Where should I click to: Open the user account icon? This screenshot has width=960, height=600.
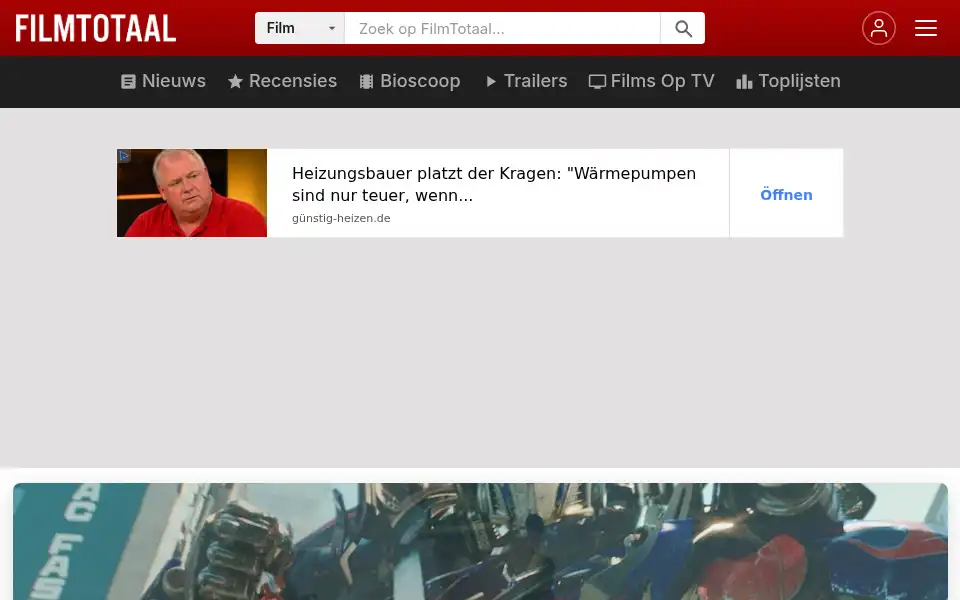pyautogui.click(x=879, y=28)
